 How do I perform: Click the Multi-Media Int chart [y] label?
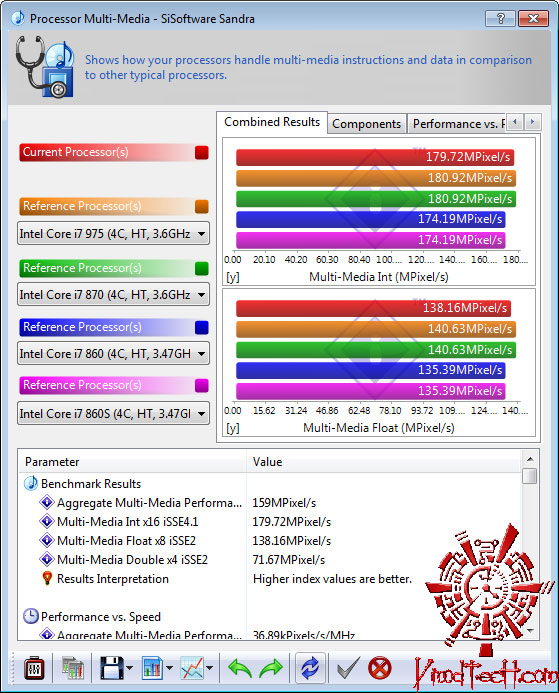[232, 277]
